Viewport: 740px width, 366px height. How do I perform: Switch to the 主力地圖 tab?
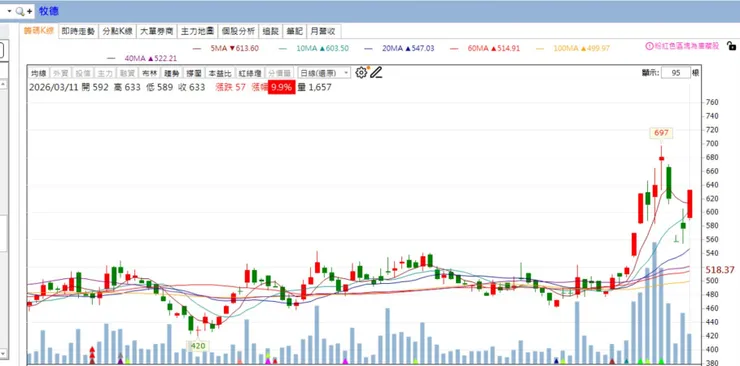198,32
